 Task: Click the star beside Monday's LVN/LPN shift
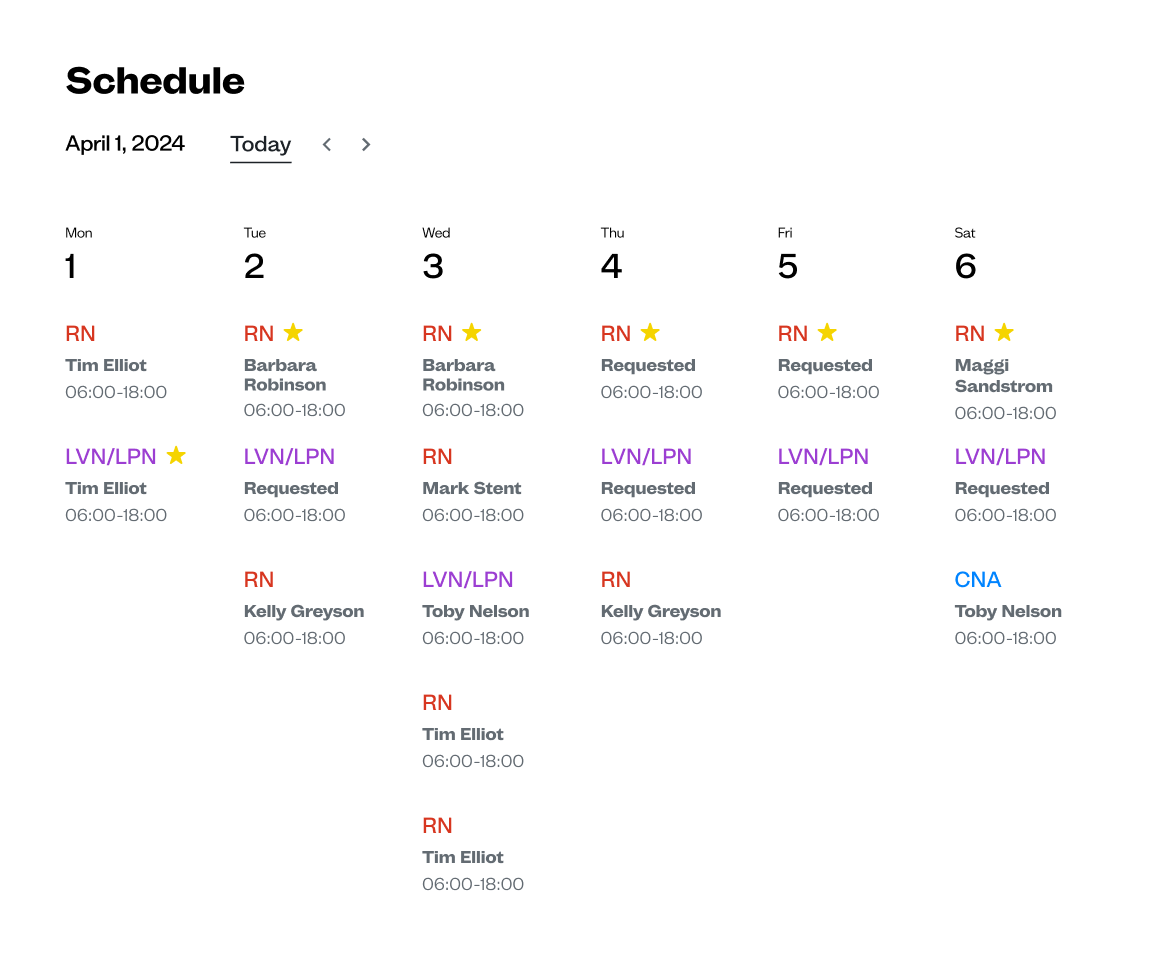click(176, 455)
